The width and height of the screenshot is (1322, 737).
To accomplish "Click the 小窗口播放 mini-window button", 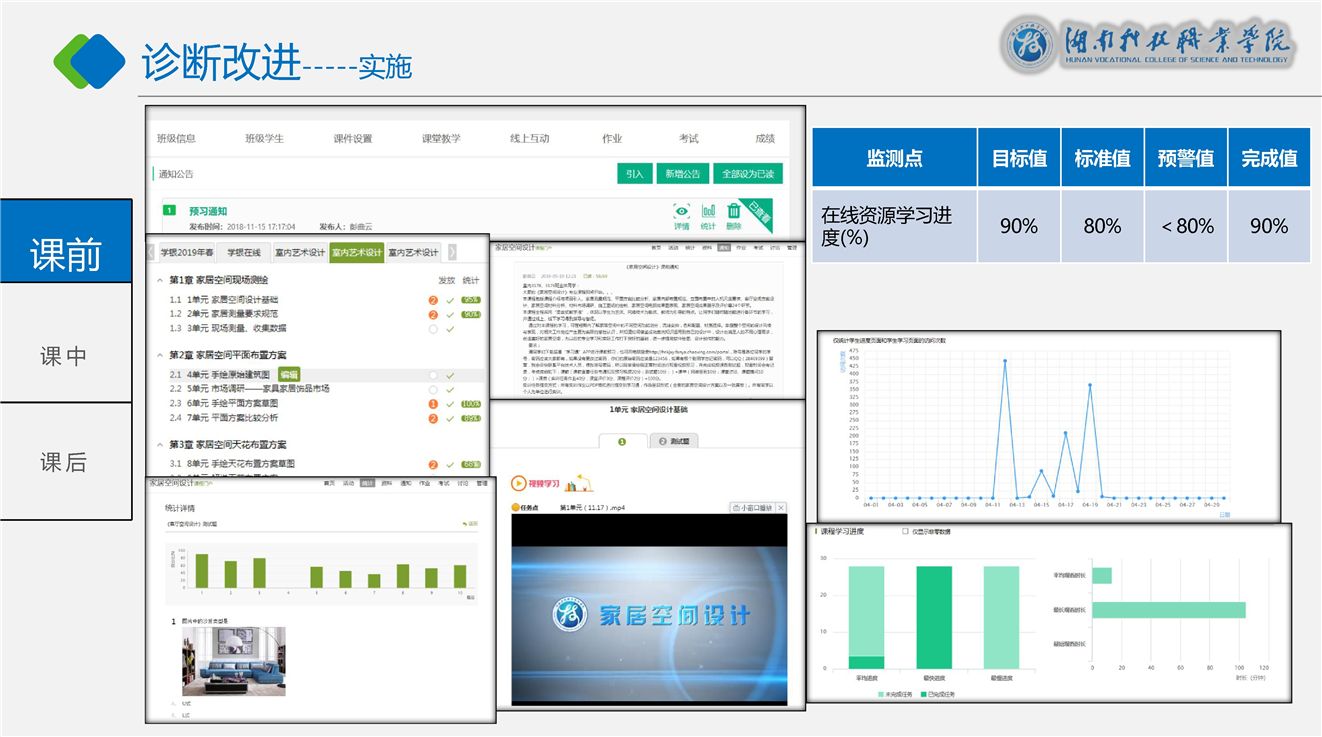I will click(752, 508).
